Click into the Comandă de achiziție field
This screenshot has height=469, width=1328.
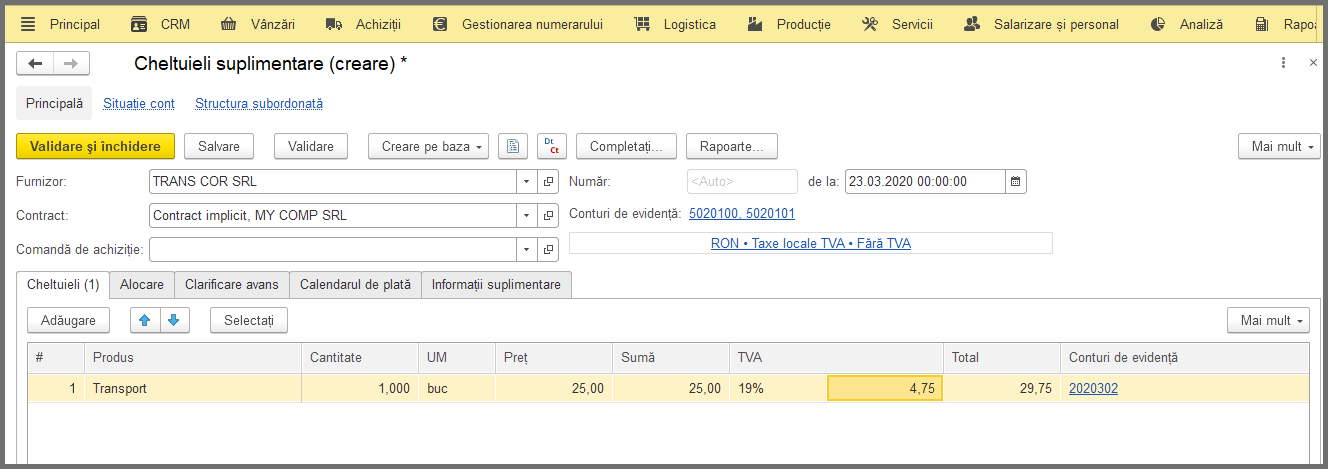333,249
